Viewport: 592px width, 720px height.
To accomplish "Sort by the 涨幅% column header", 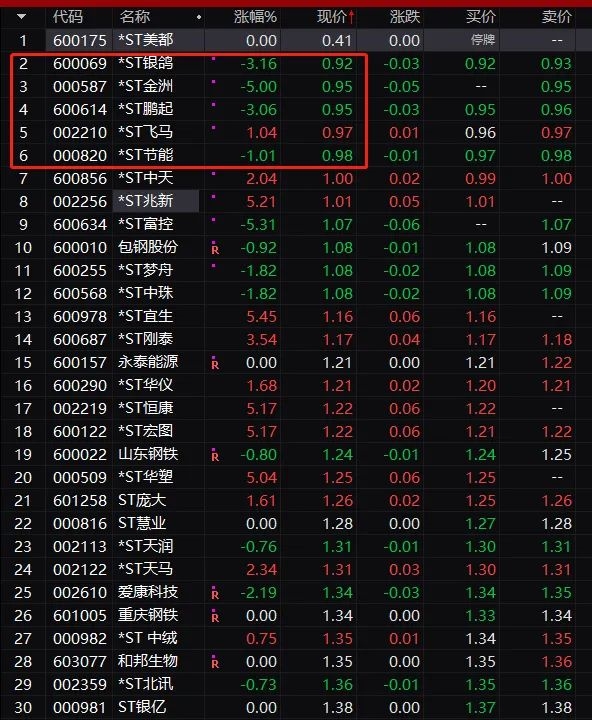I will [255, 17].
